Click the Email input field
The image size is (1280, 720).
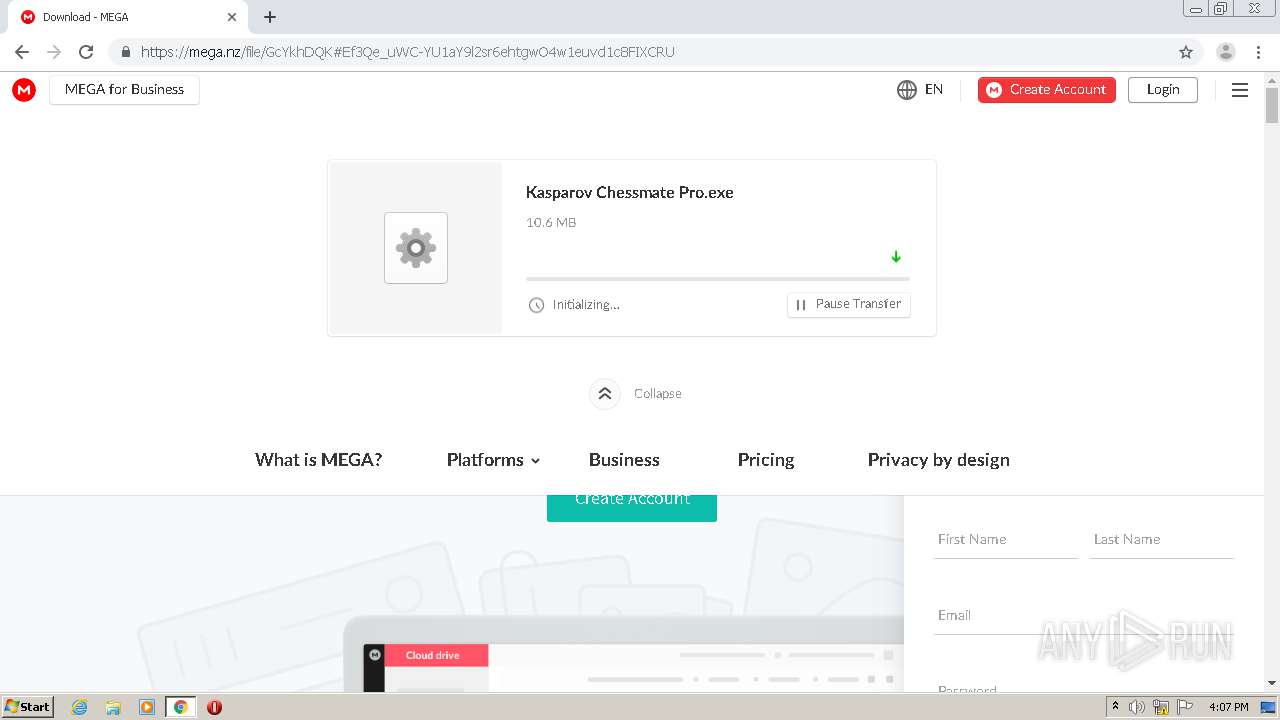click(1084, 616)
